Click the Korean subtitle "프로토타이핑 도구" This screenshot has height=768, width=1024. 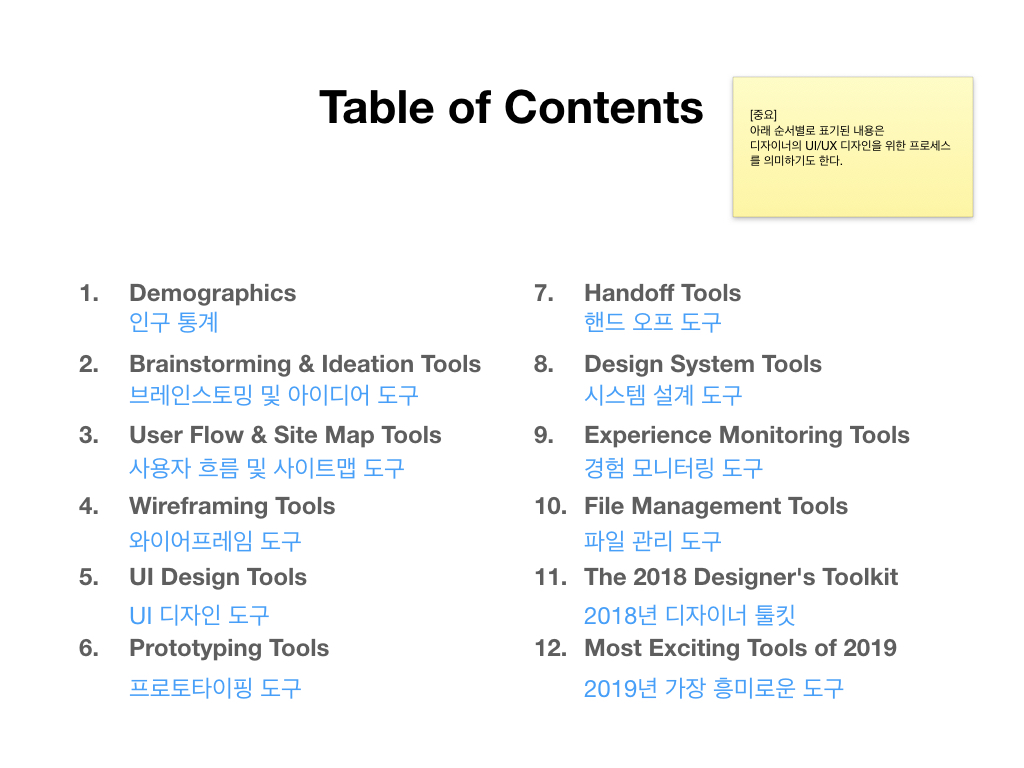click(215, 688)
